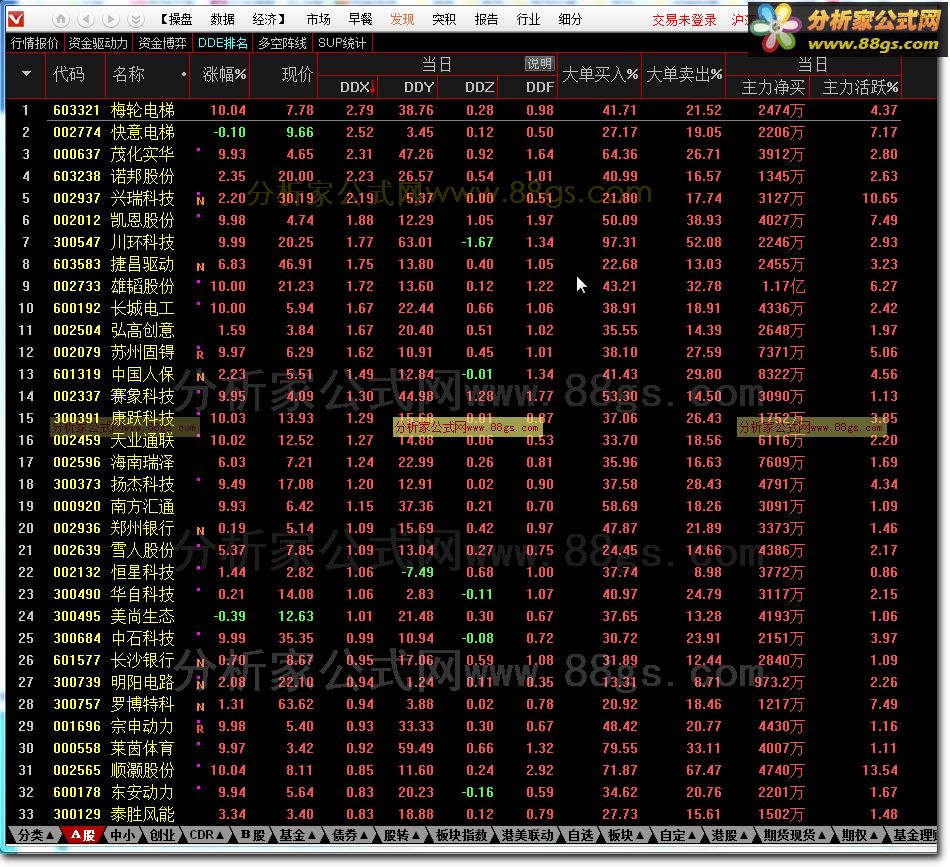Expand the 分类 bottom category tab
Image resolution: width=950 pixels, height=867 pixels.
click(36, 835)
